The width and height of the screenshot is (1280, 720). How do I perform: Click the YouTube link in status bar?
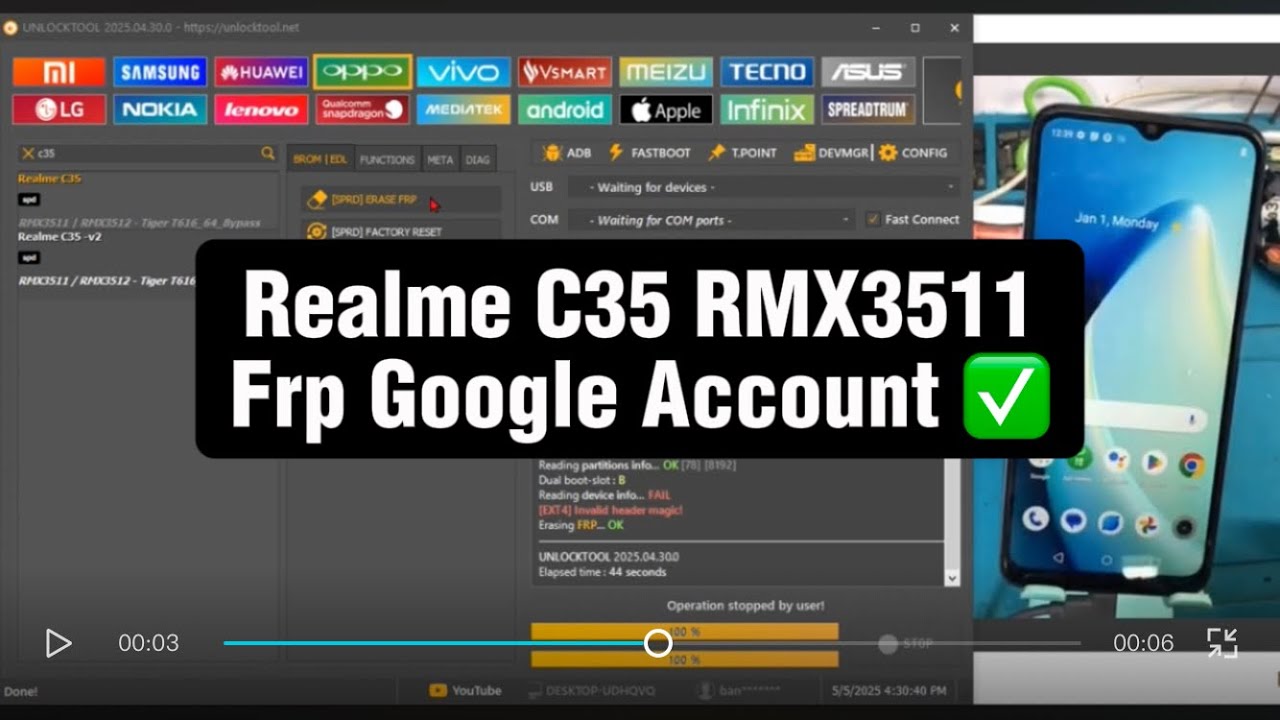465,690
